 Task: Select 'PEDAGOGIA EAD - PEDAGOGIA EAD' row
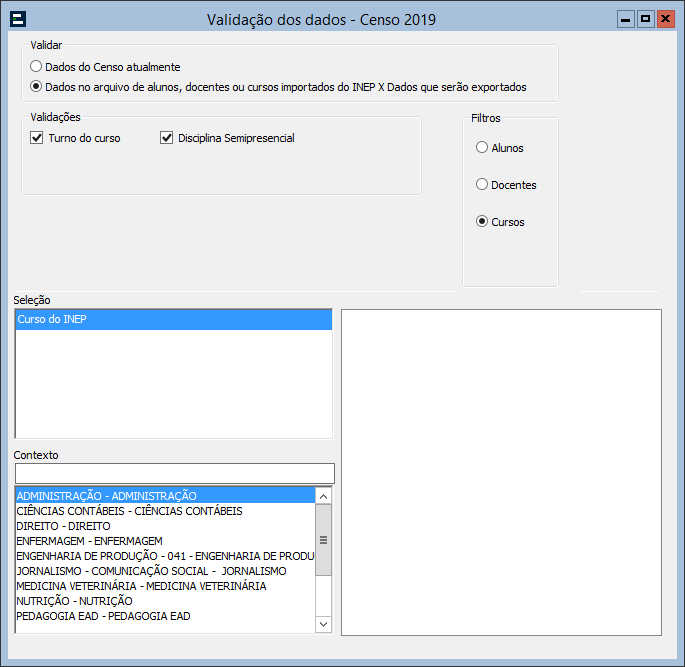[165, 616]
